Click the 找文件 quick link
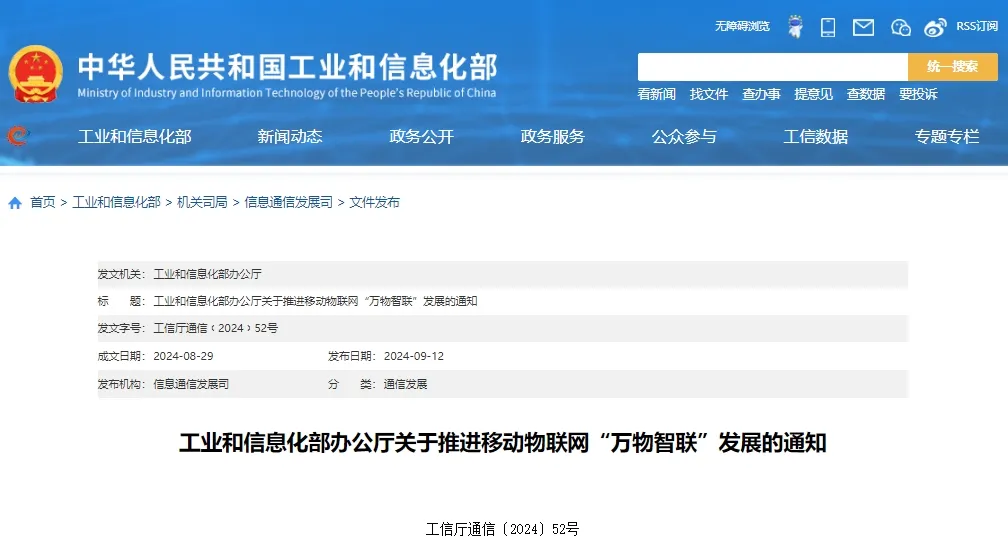Screen dimensions: 1008x543 tap(709, 94)
